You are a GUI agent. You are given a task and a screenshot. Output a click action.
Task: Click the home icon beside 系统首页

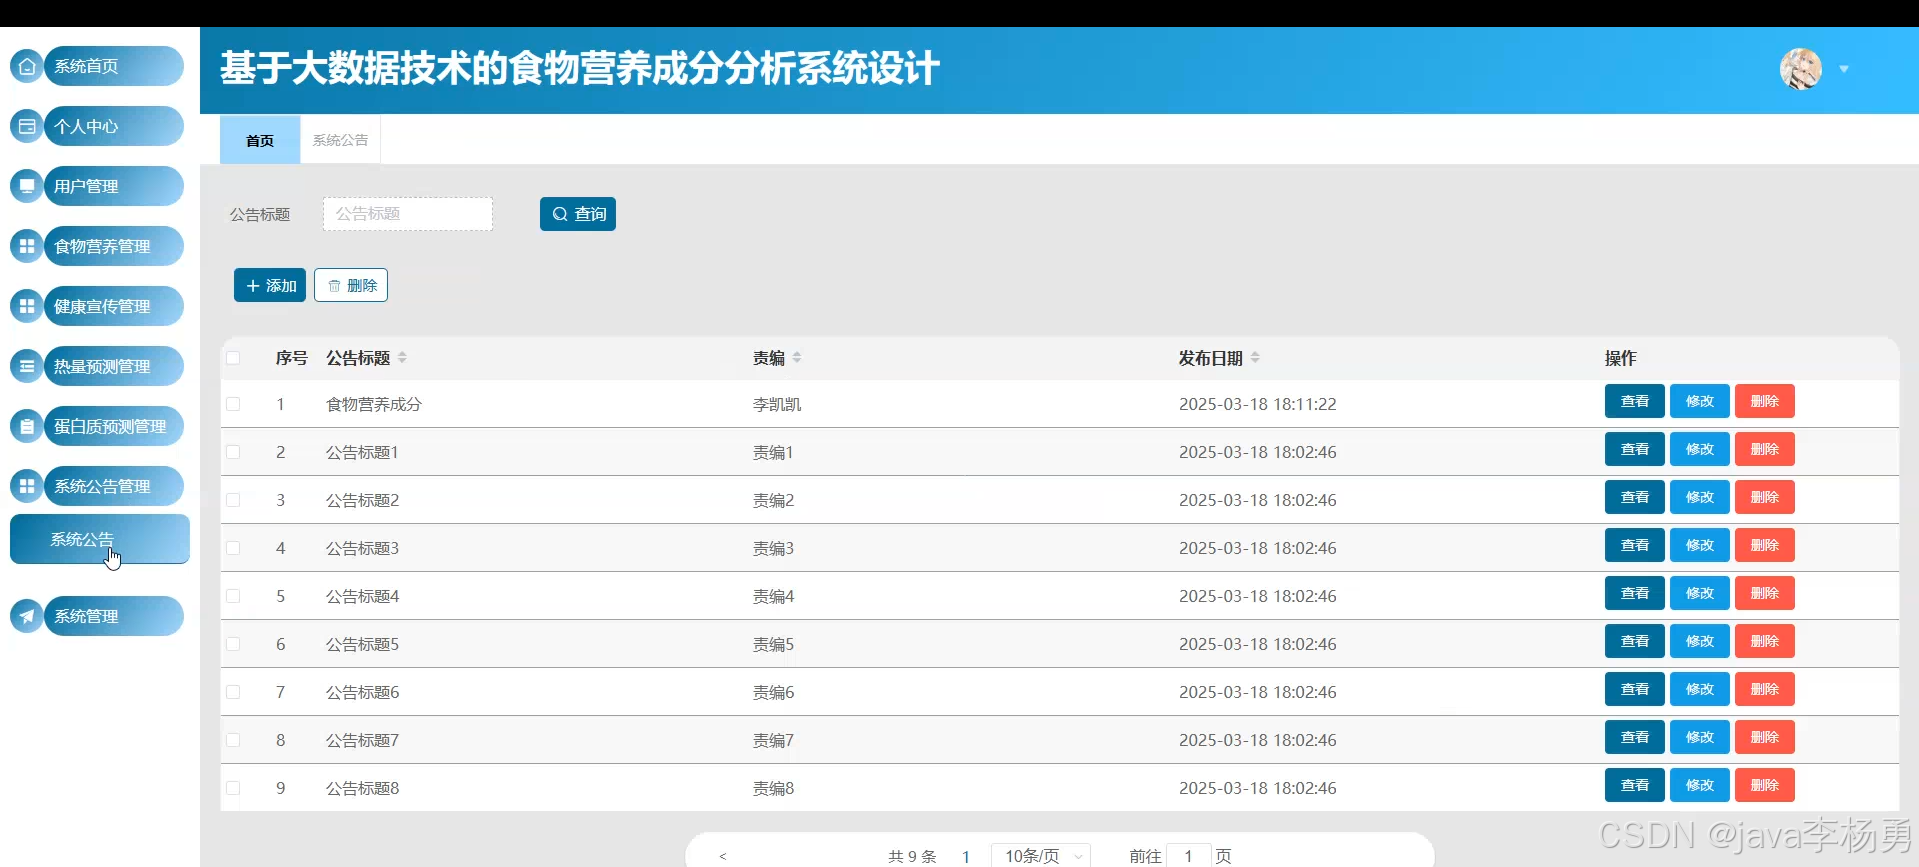coord(27,66)
